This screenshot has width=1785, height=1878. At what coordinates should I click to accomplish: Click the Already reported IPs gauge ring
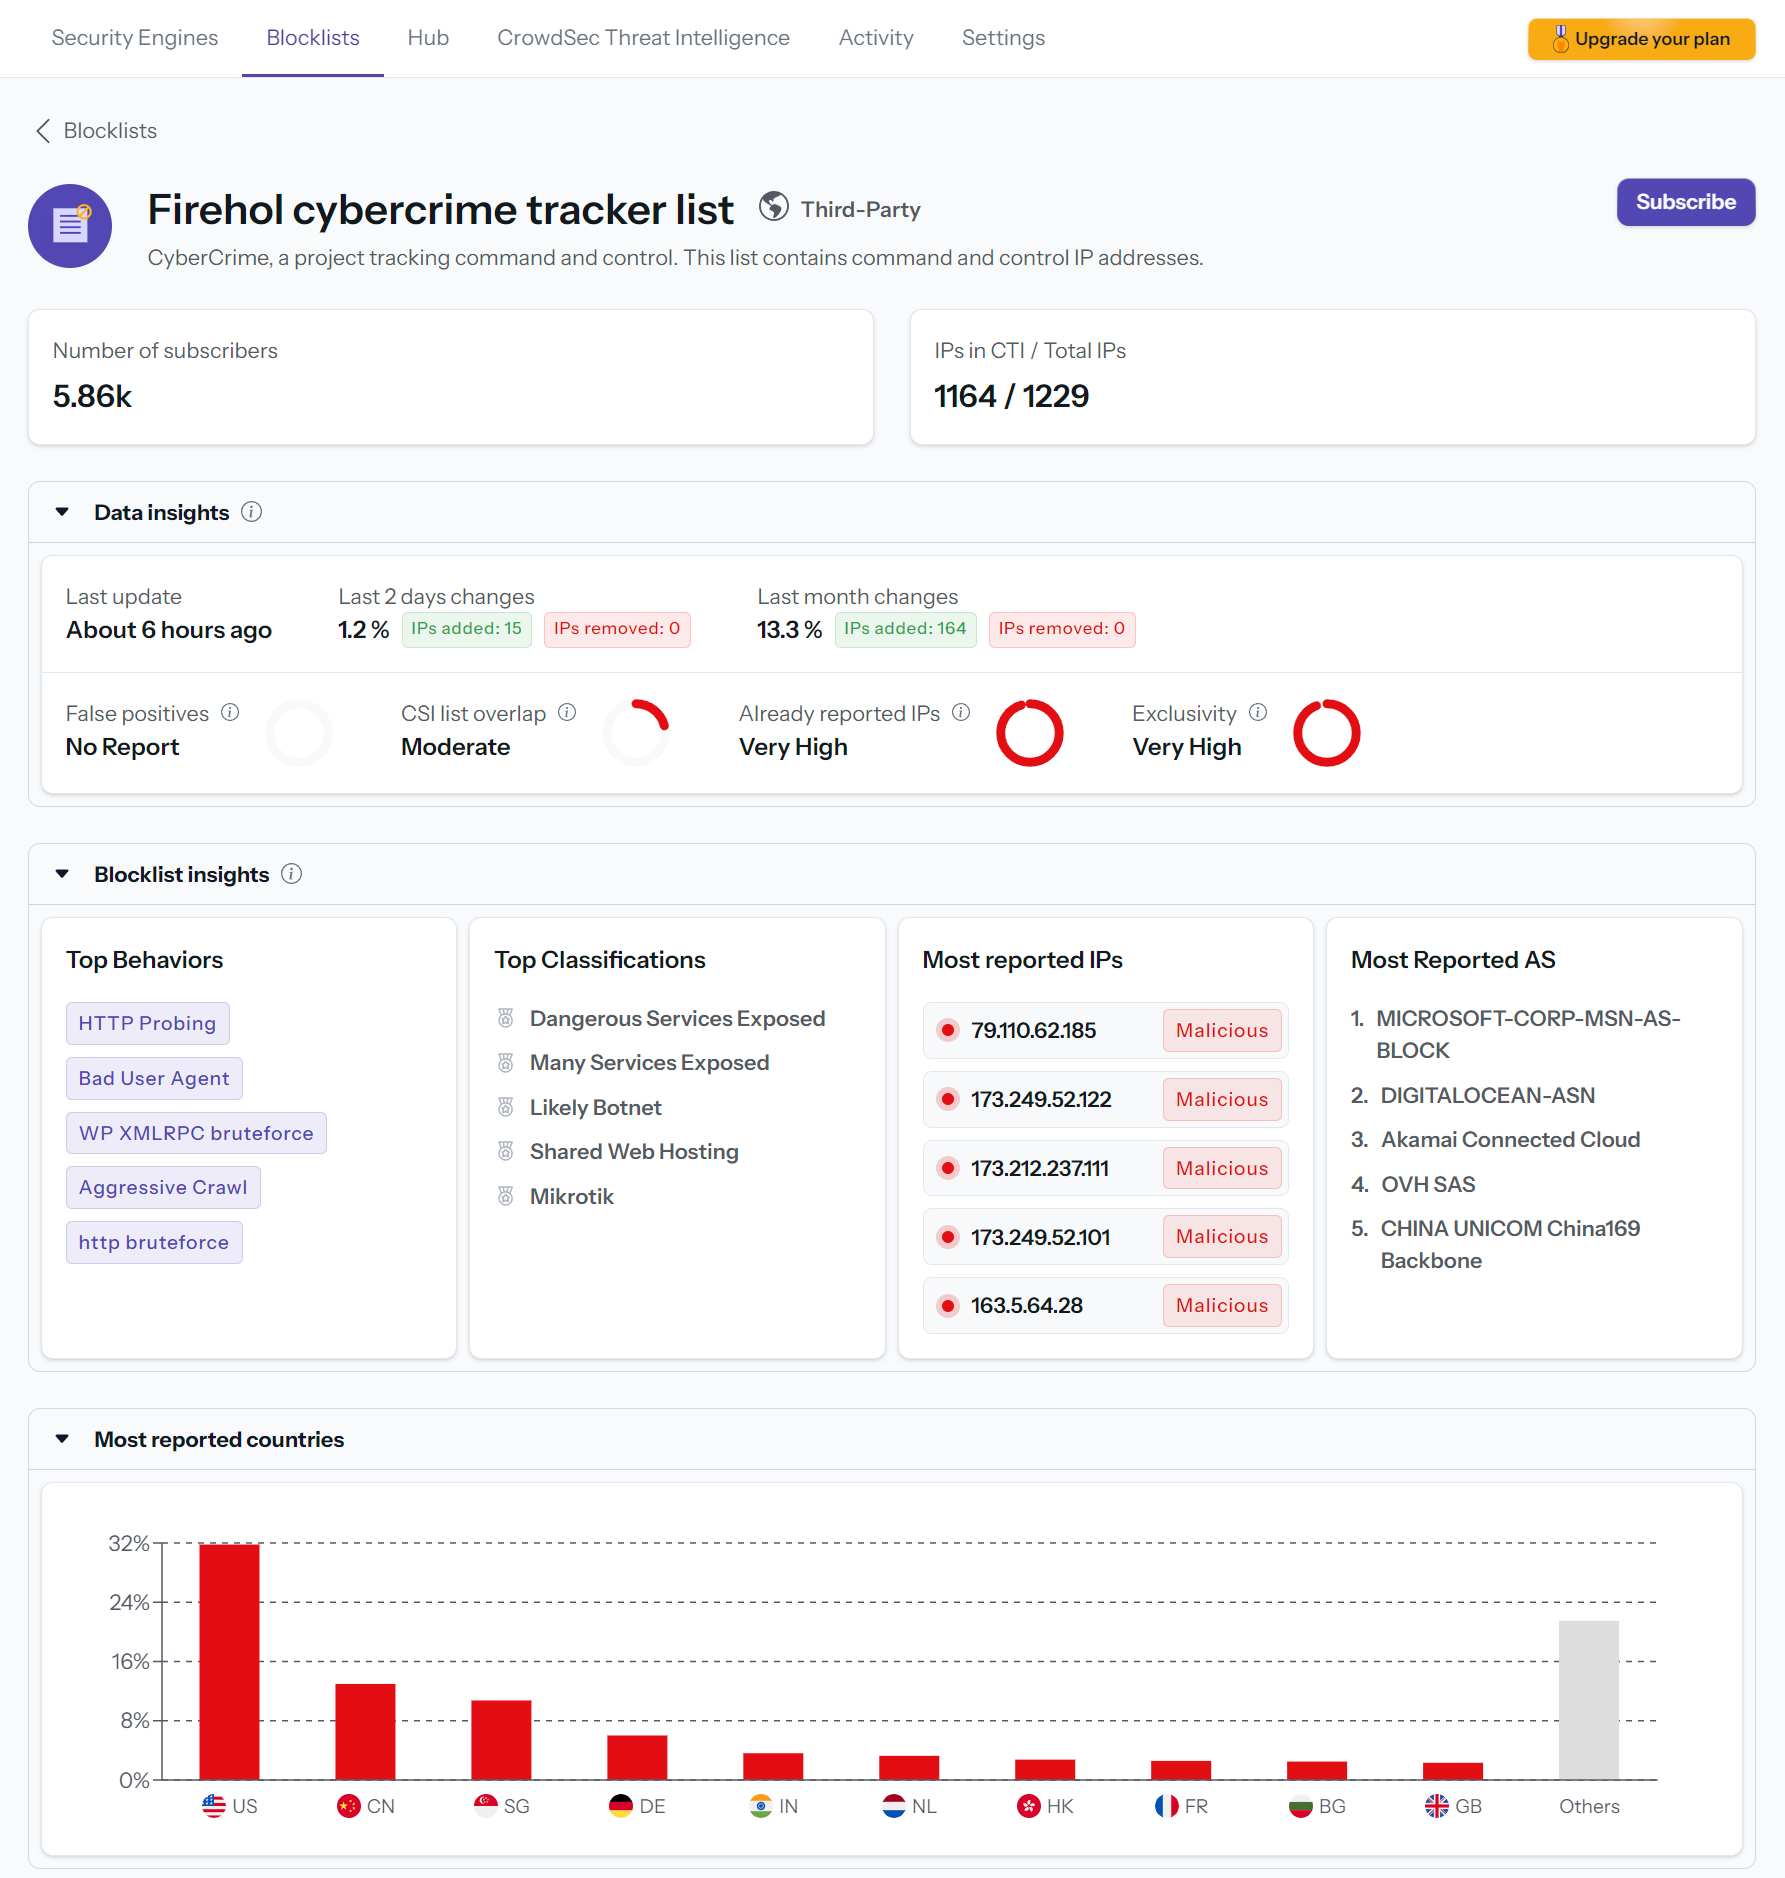[x=1030, y=733]
